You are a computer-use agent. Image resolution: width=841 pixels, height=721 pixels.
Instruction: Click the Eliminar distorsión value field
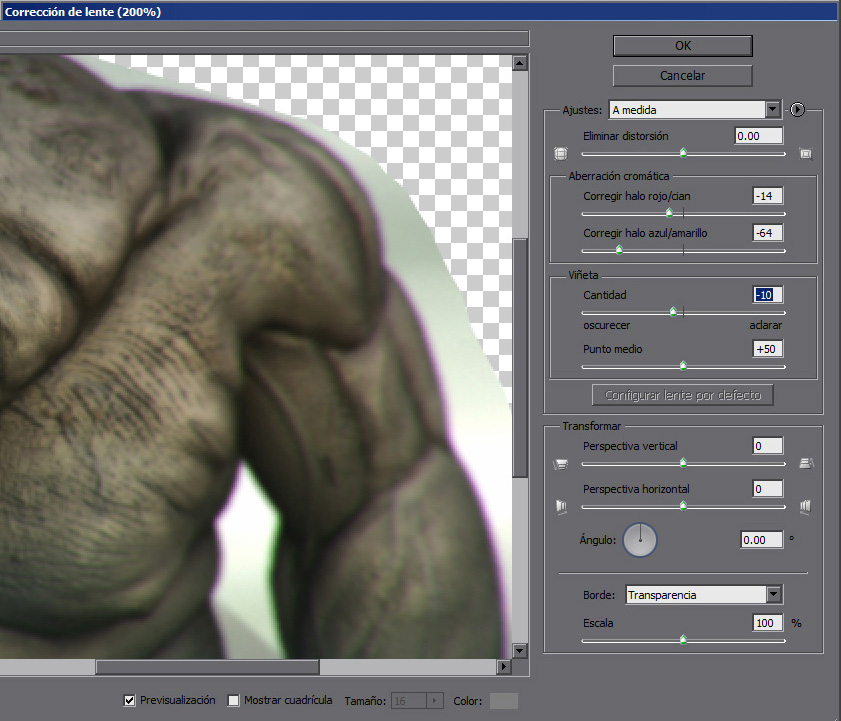coord(758,136)
